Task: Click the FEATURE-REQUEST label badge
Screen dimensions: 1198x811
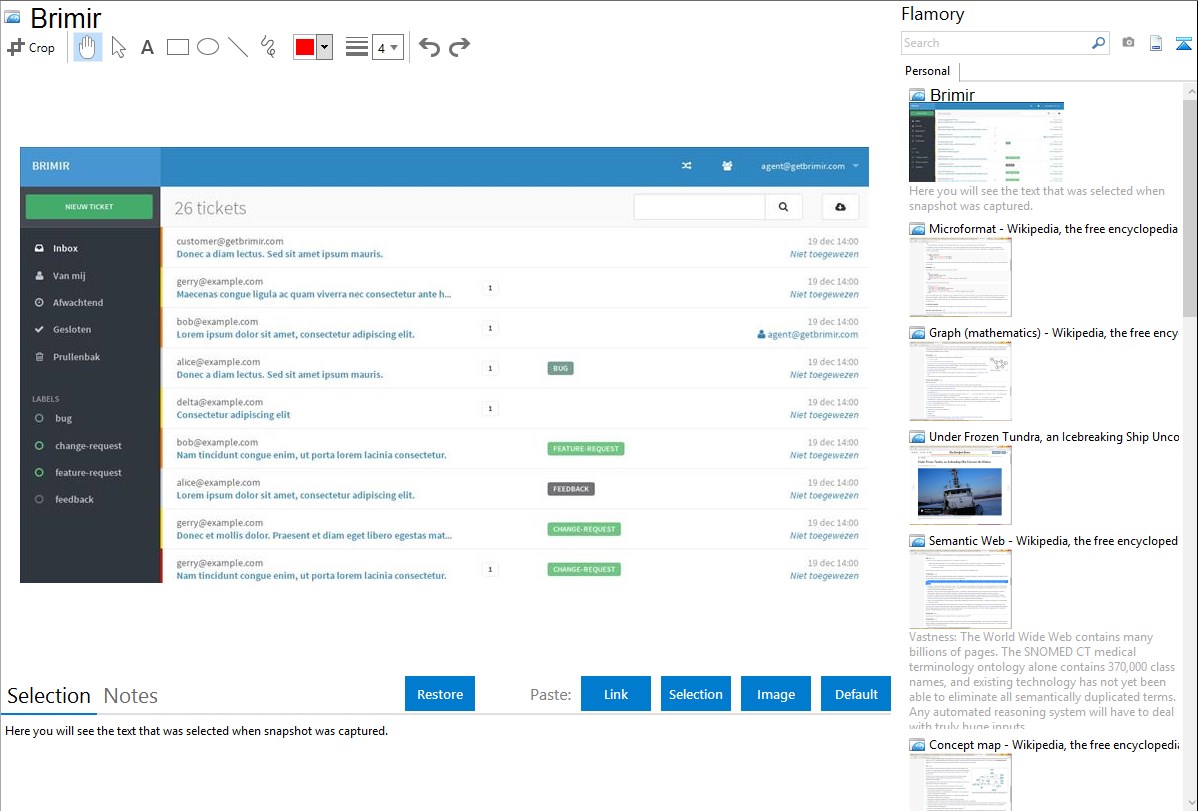Action: (x=586, y=449)
